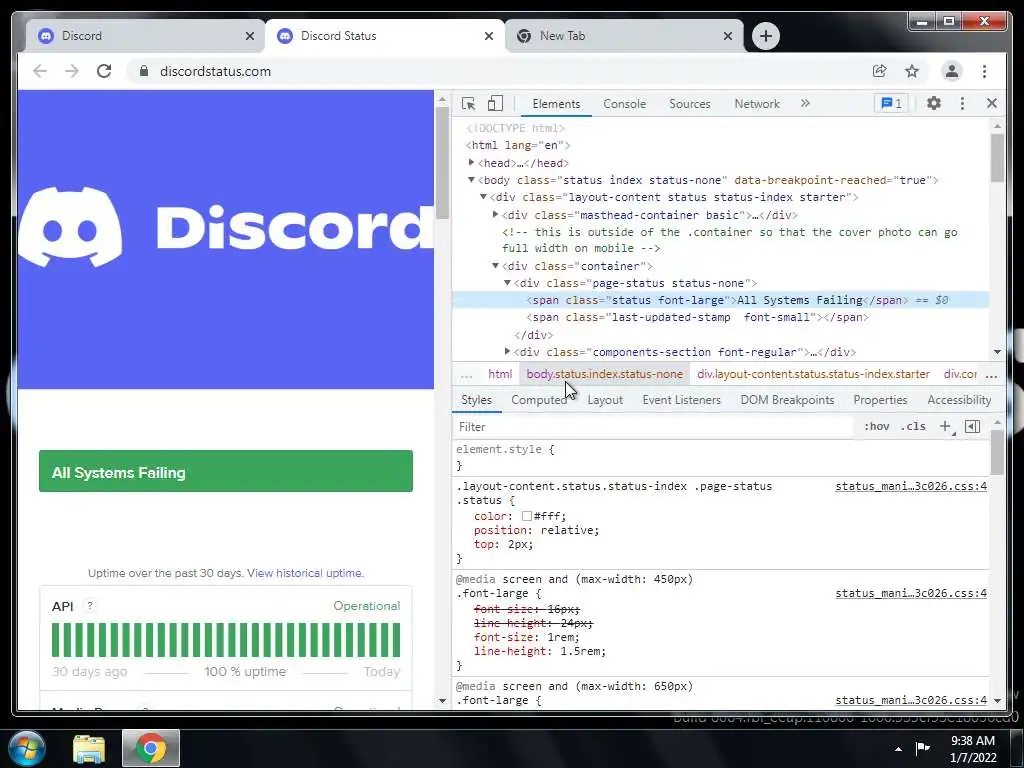1024x768 pixels.
Task: Select the inspect element picker icon
Action: pyautogui.click(x=468, y=104)
